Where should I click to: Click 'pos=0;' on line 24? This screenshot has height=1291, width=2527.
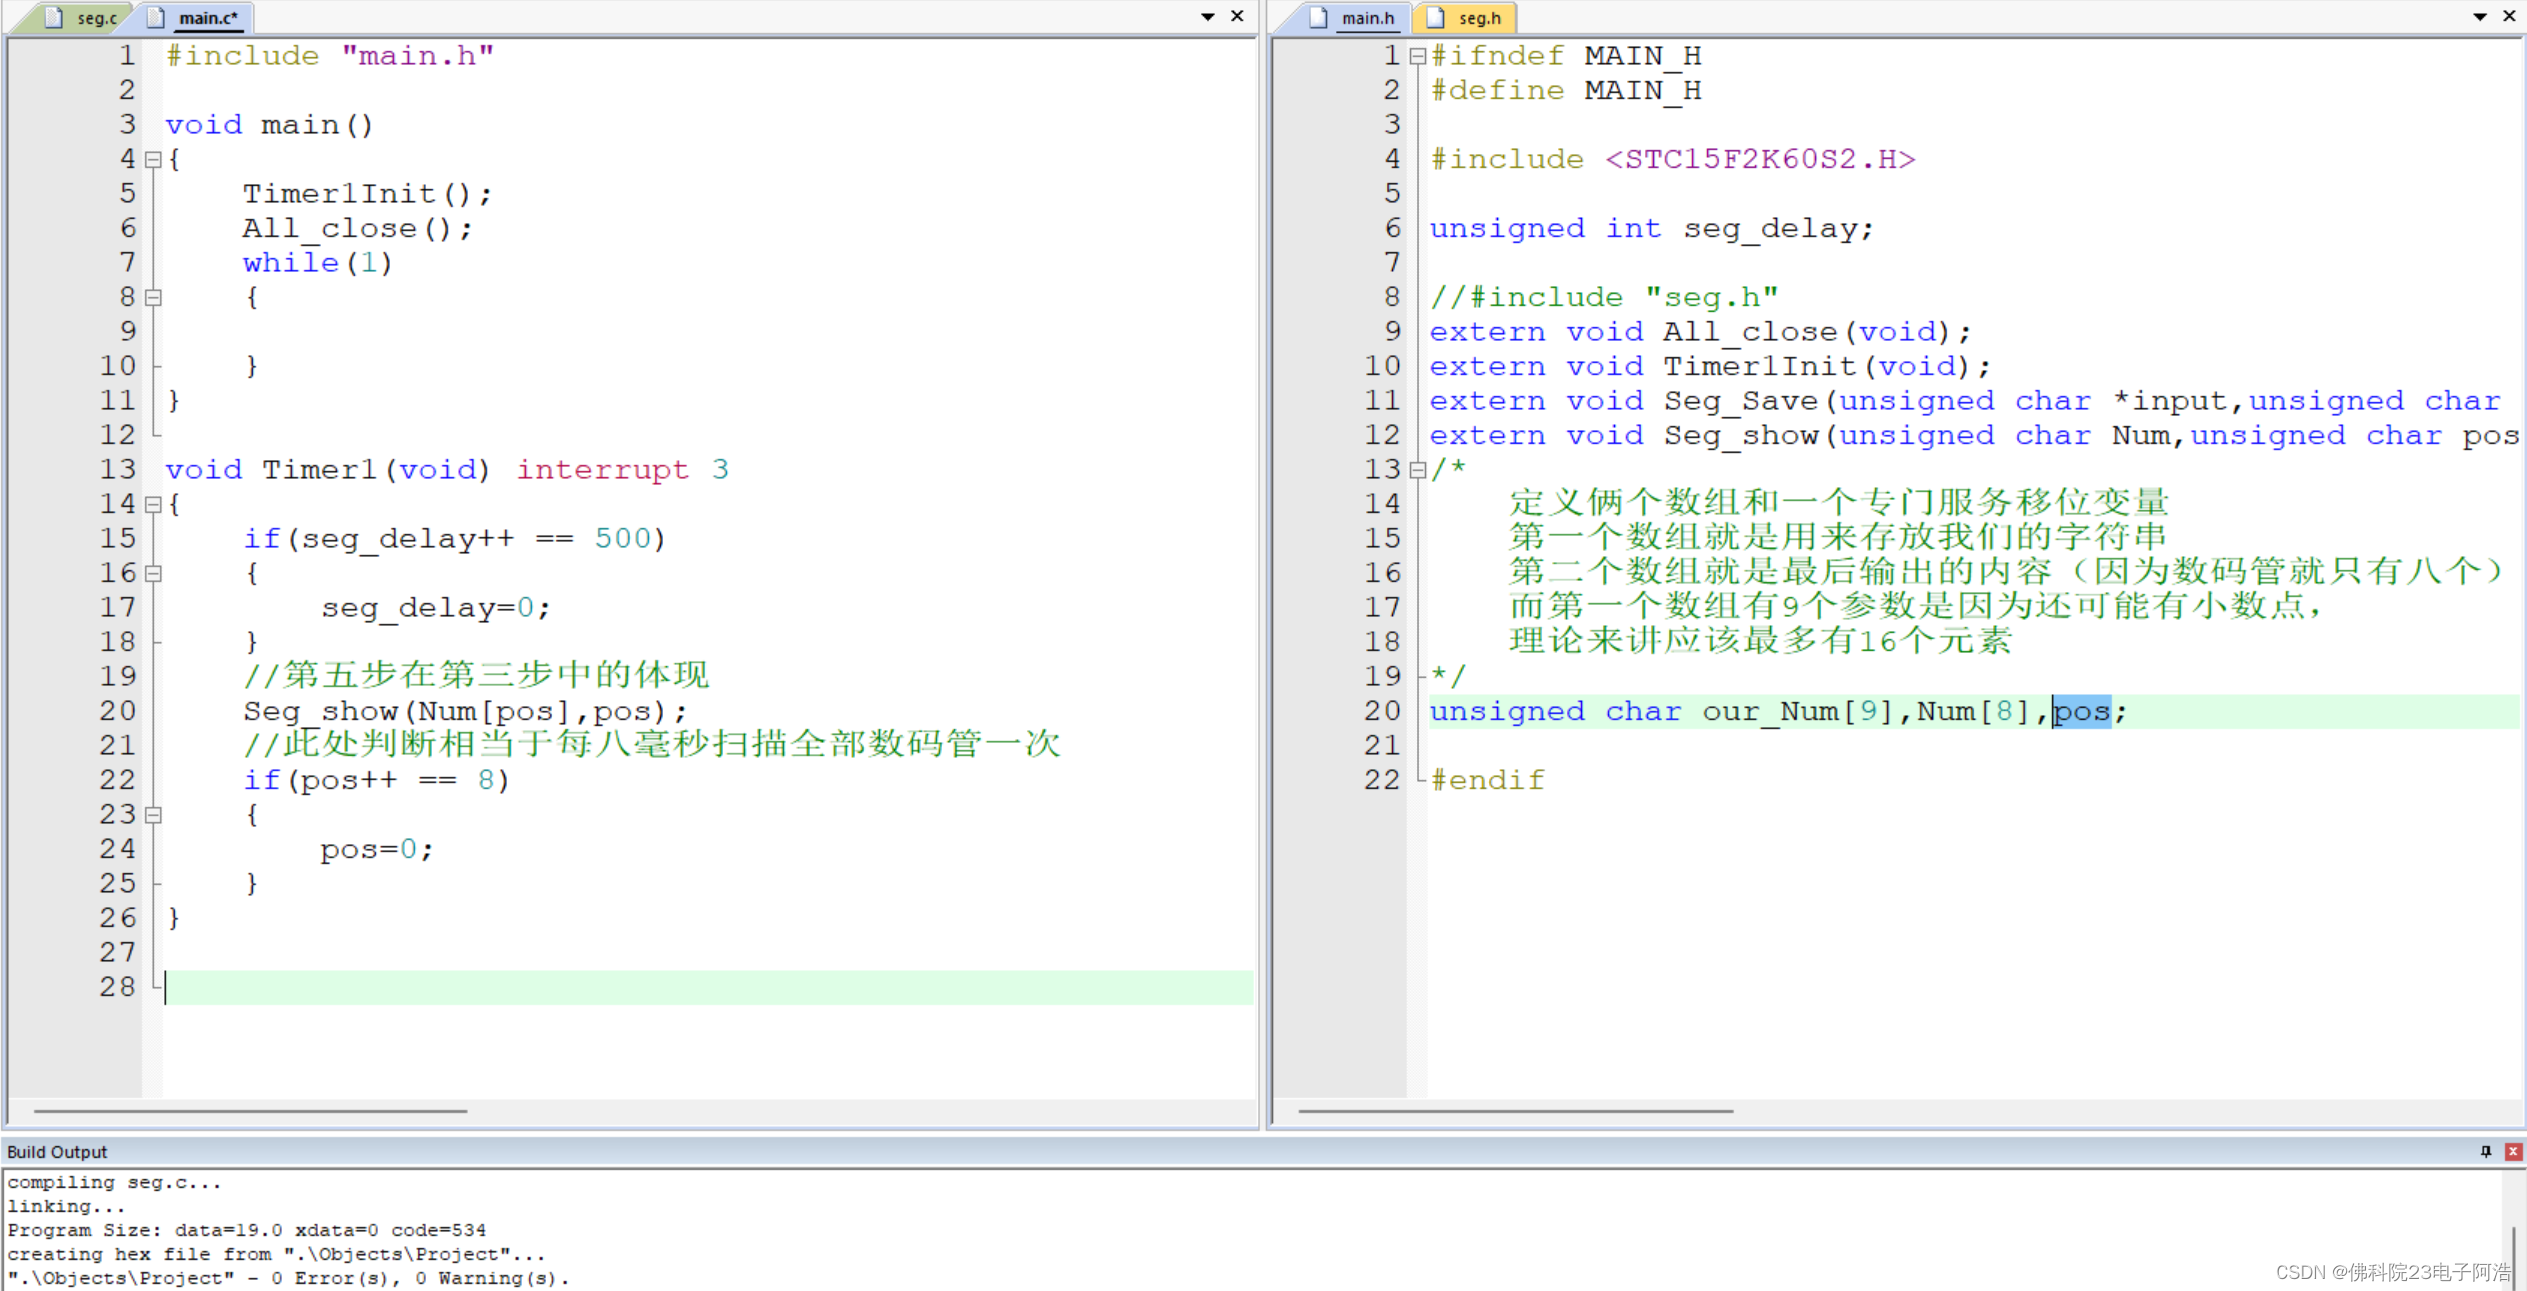tap(377, 849)
